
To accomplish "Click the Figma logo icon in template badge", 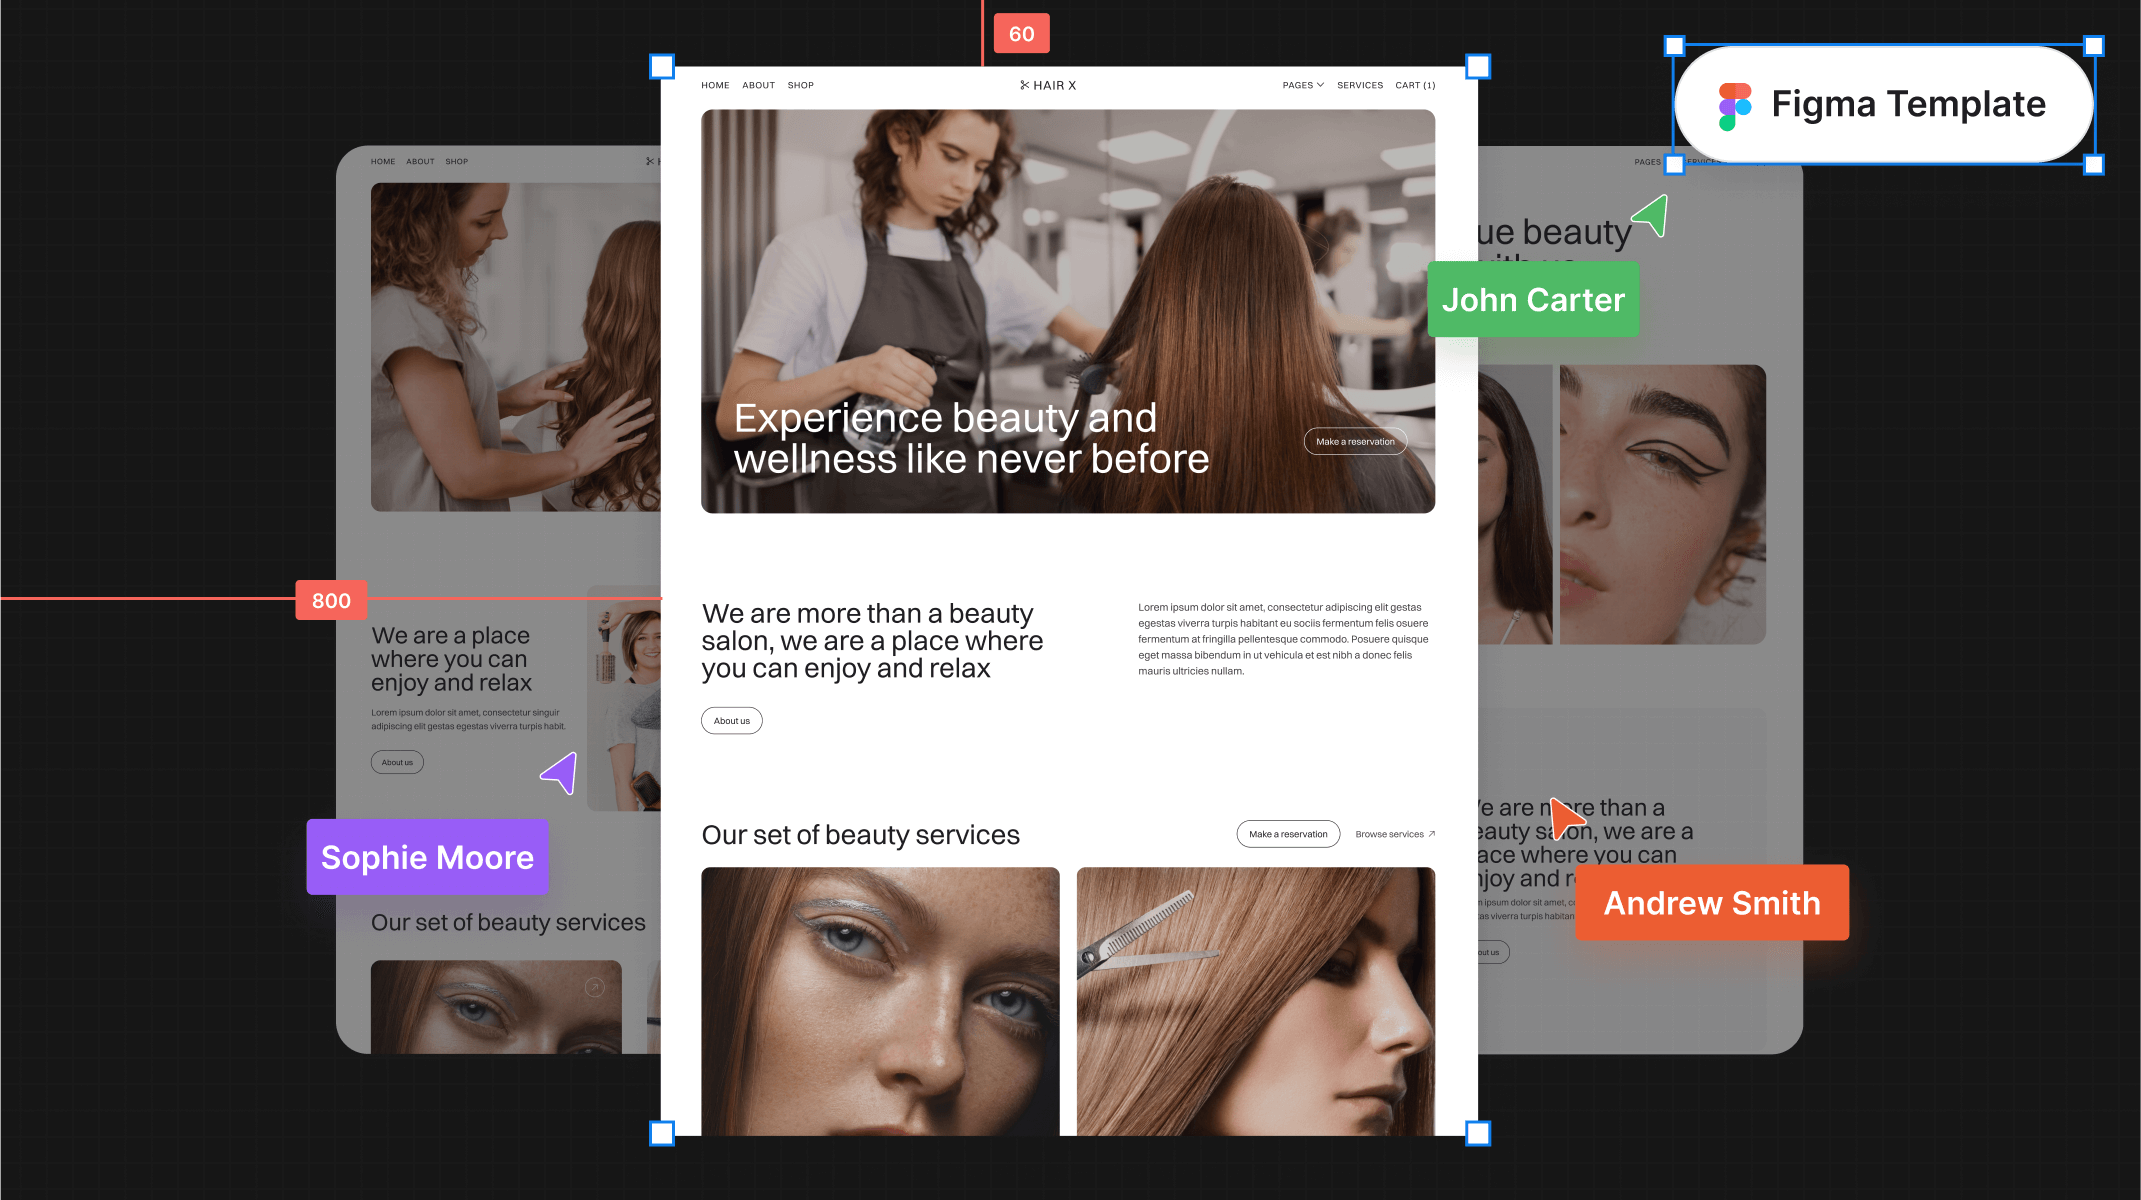I will pyautogui.click(x=1735, y=106).
